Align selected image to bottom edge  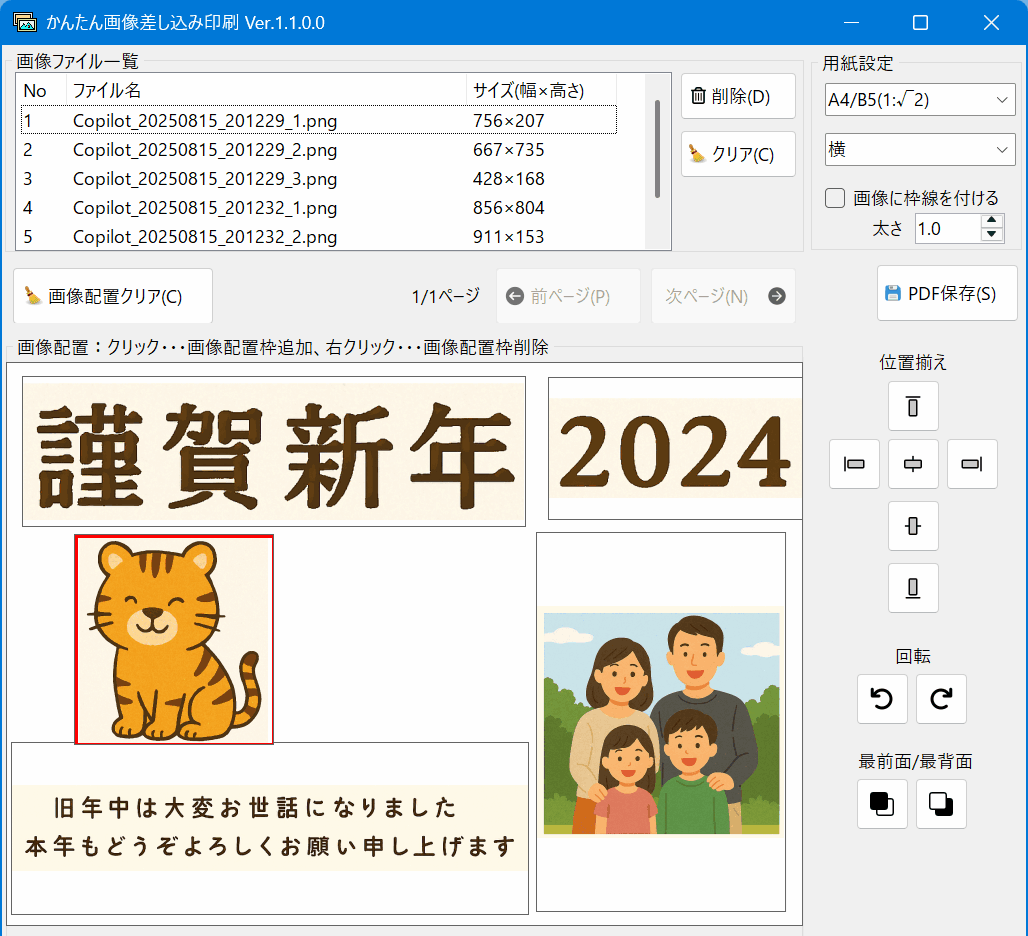913,588
